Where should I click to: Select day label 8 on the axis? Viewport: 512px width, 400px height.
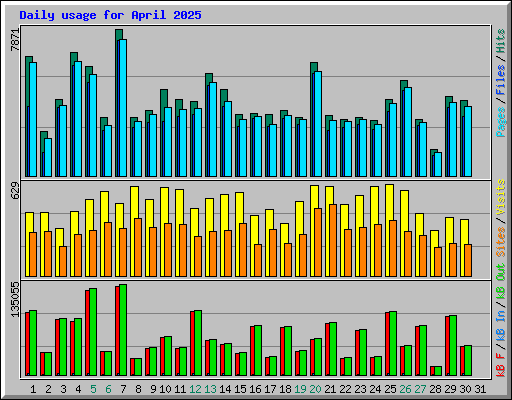tap(138, 389)
